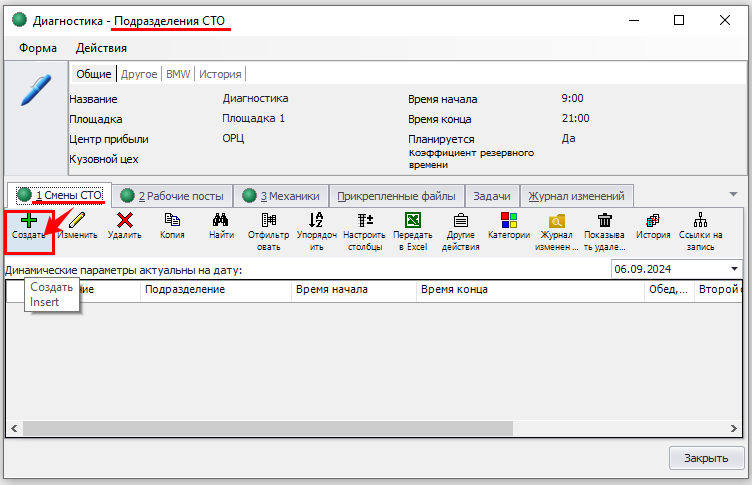Click the pencil Изменить icon
752x485 pixels.
76,221
